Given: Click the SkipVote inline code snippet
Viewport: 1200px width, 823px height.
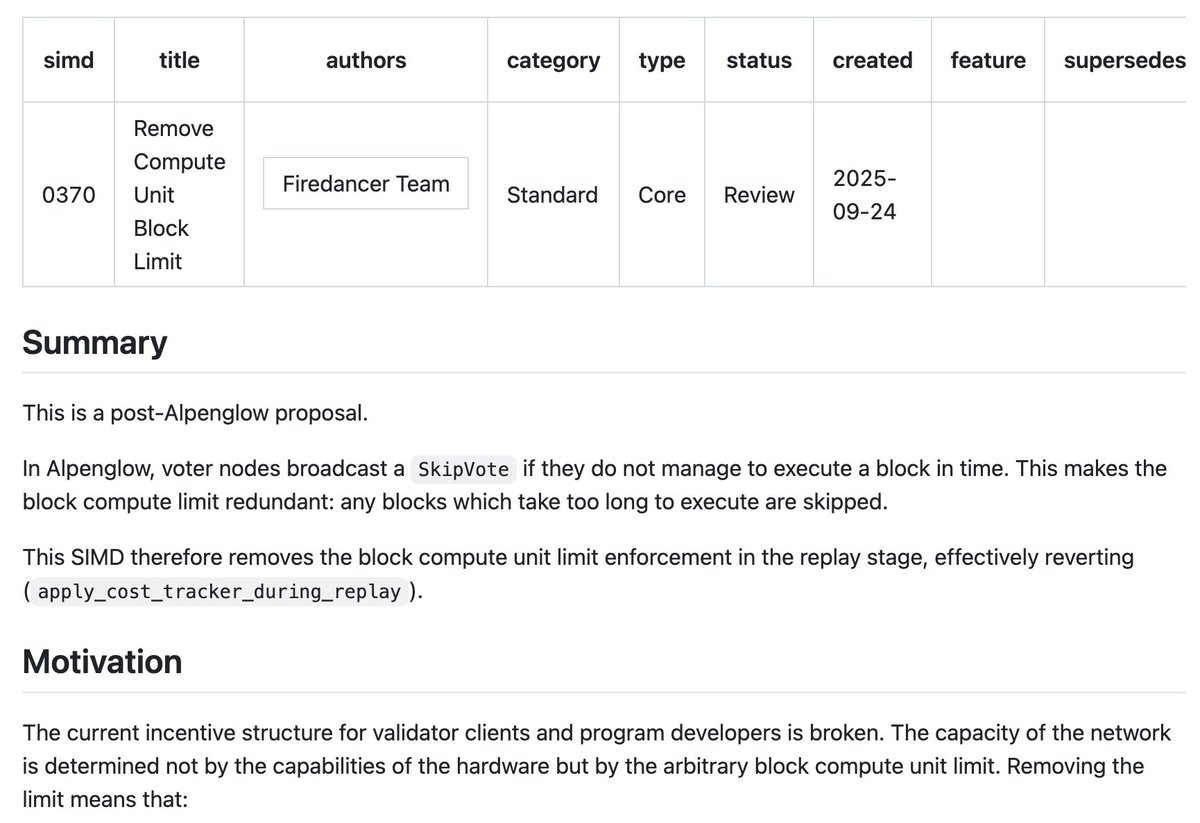Looking at the screenshot, I should pyautogui.click(x=463, y=469).
